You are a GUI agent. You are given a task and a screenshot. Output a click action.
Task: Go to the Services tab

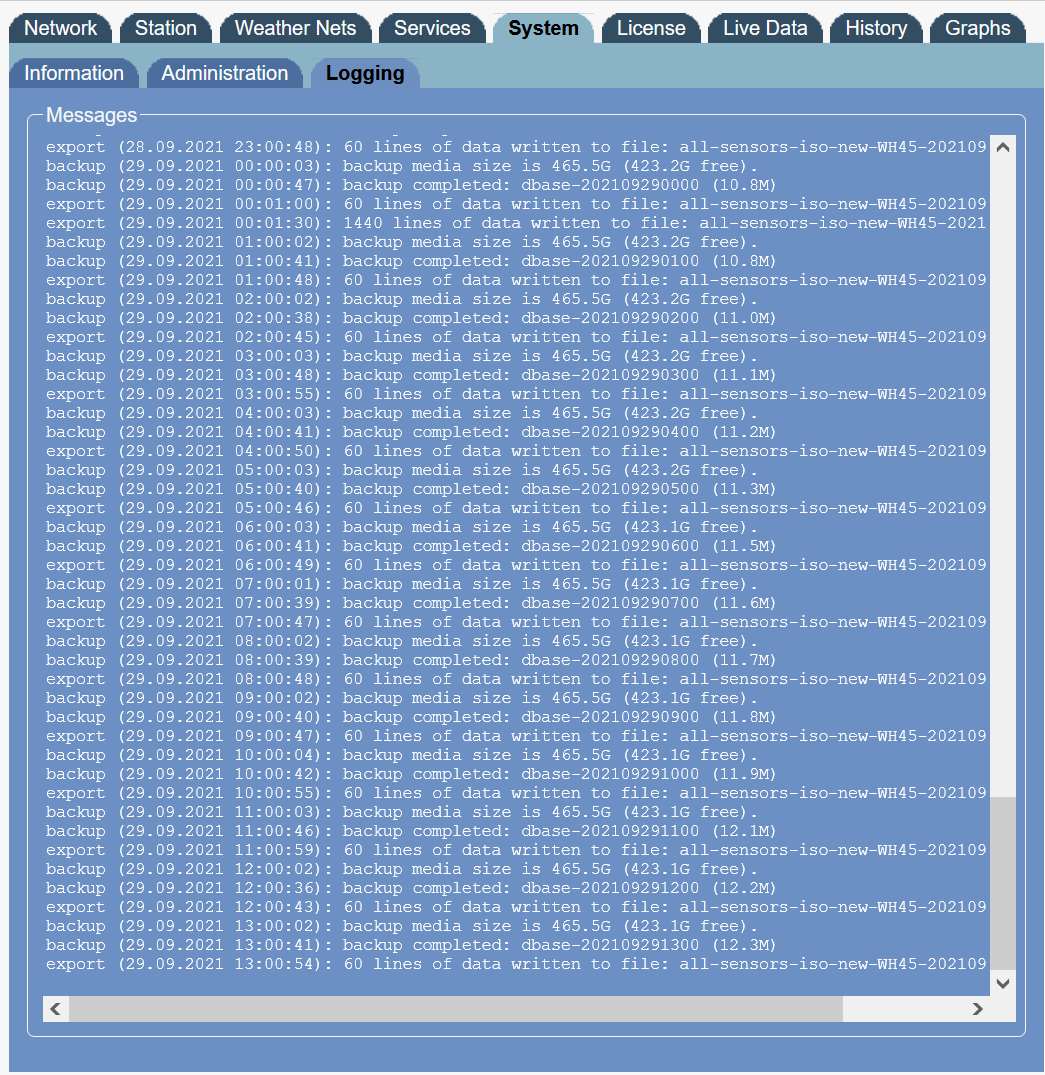tap(432, 28)
